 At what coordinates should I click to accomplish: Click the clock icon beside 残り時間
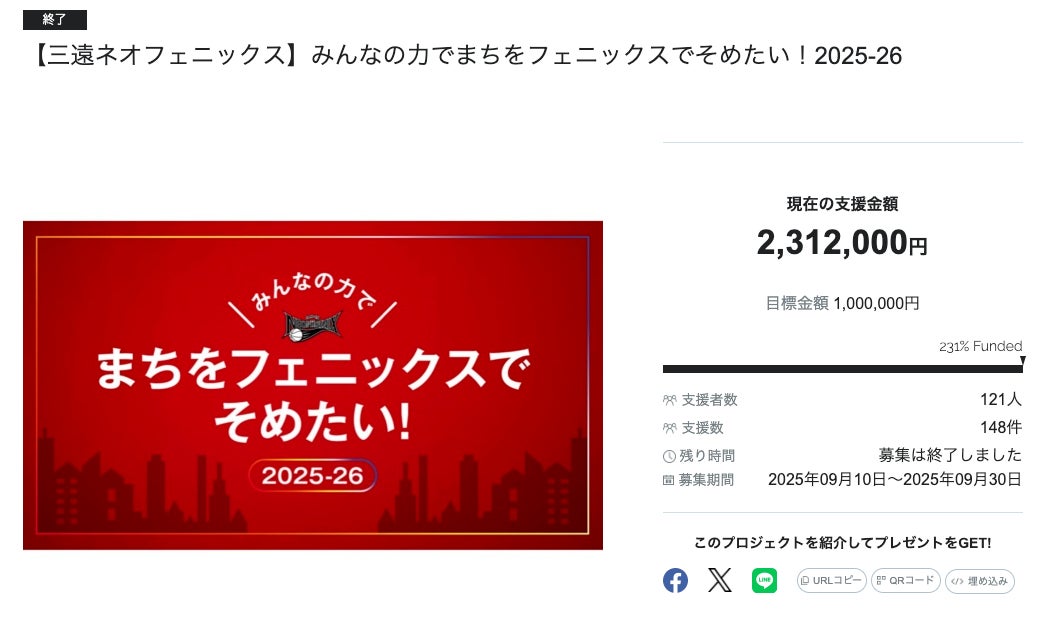click(x=671, y=454)
